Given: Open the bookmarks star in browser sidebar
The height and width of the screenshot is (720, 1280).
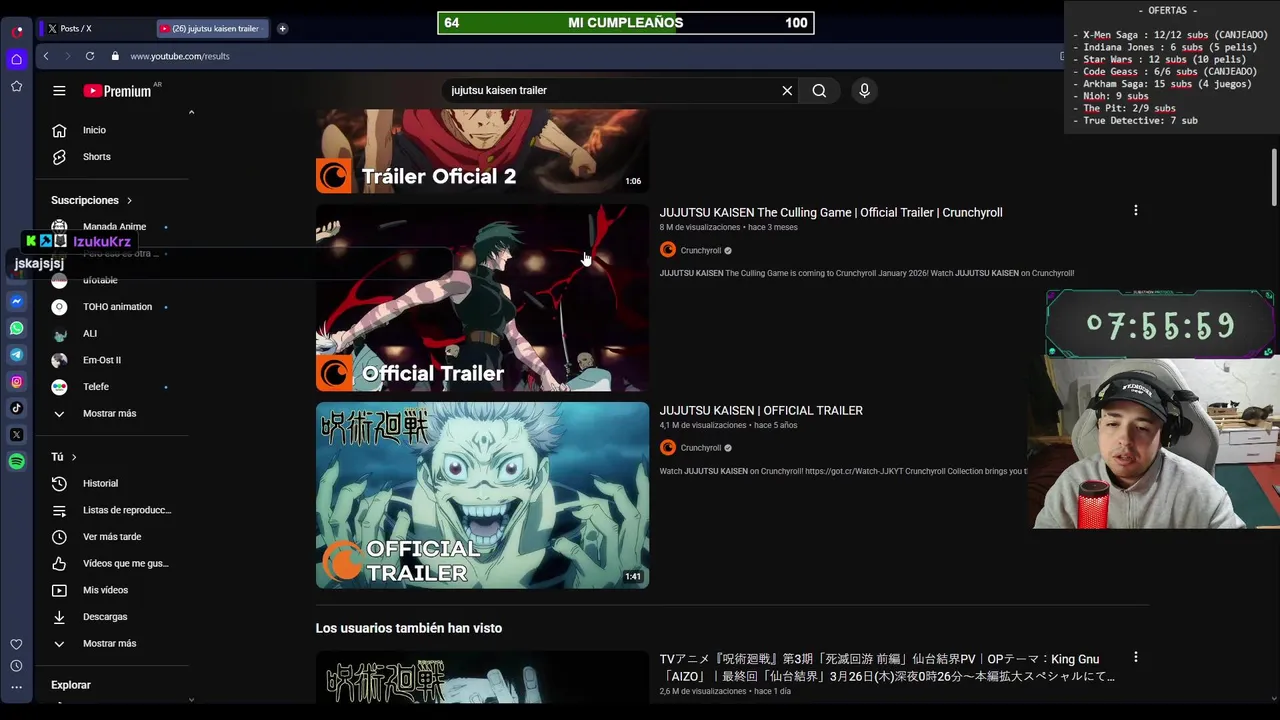Looking at the screenshot, I should [16, 87].
